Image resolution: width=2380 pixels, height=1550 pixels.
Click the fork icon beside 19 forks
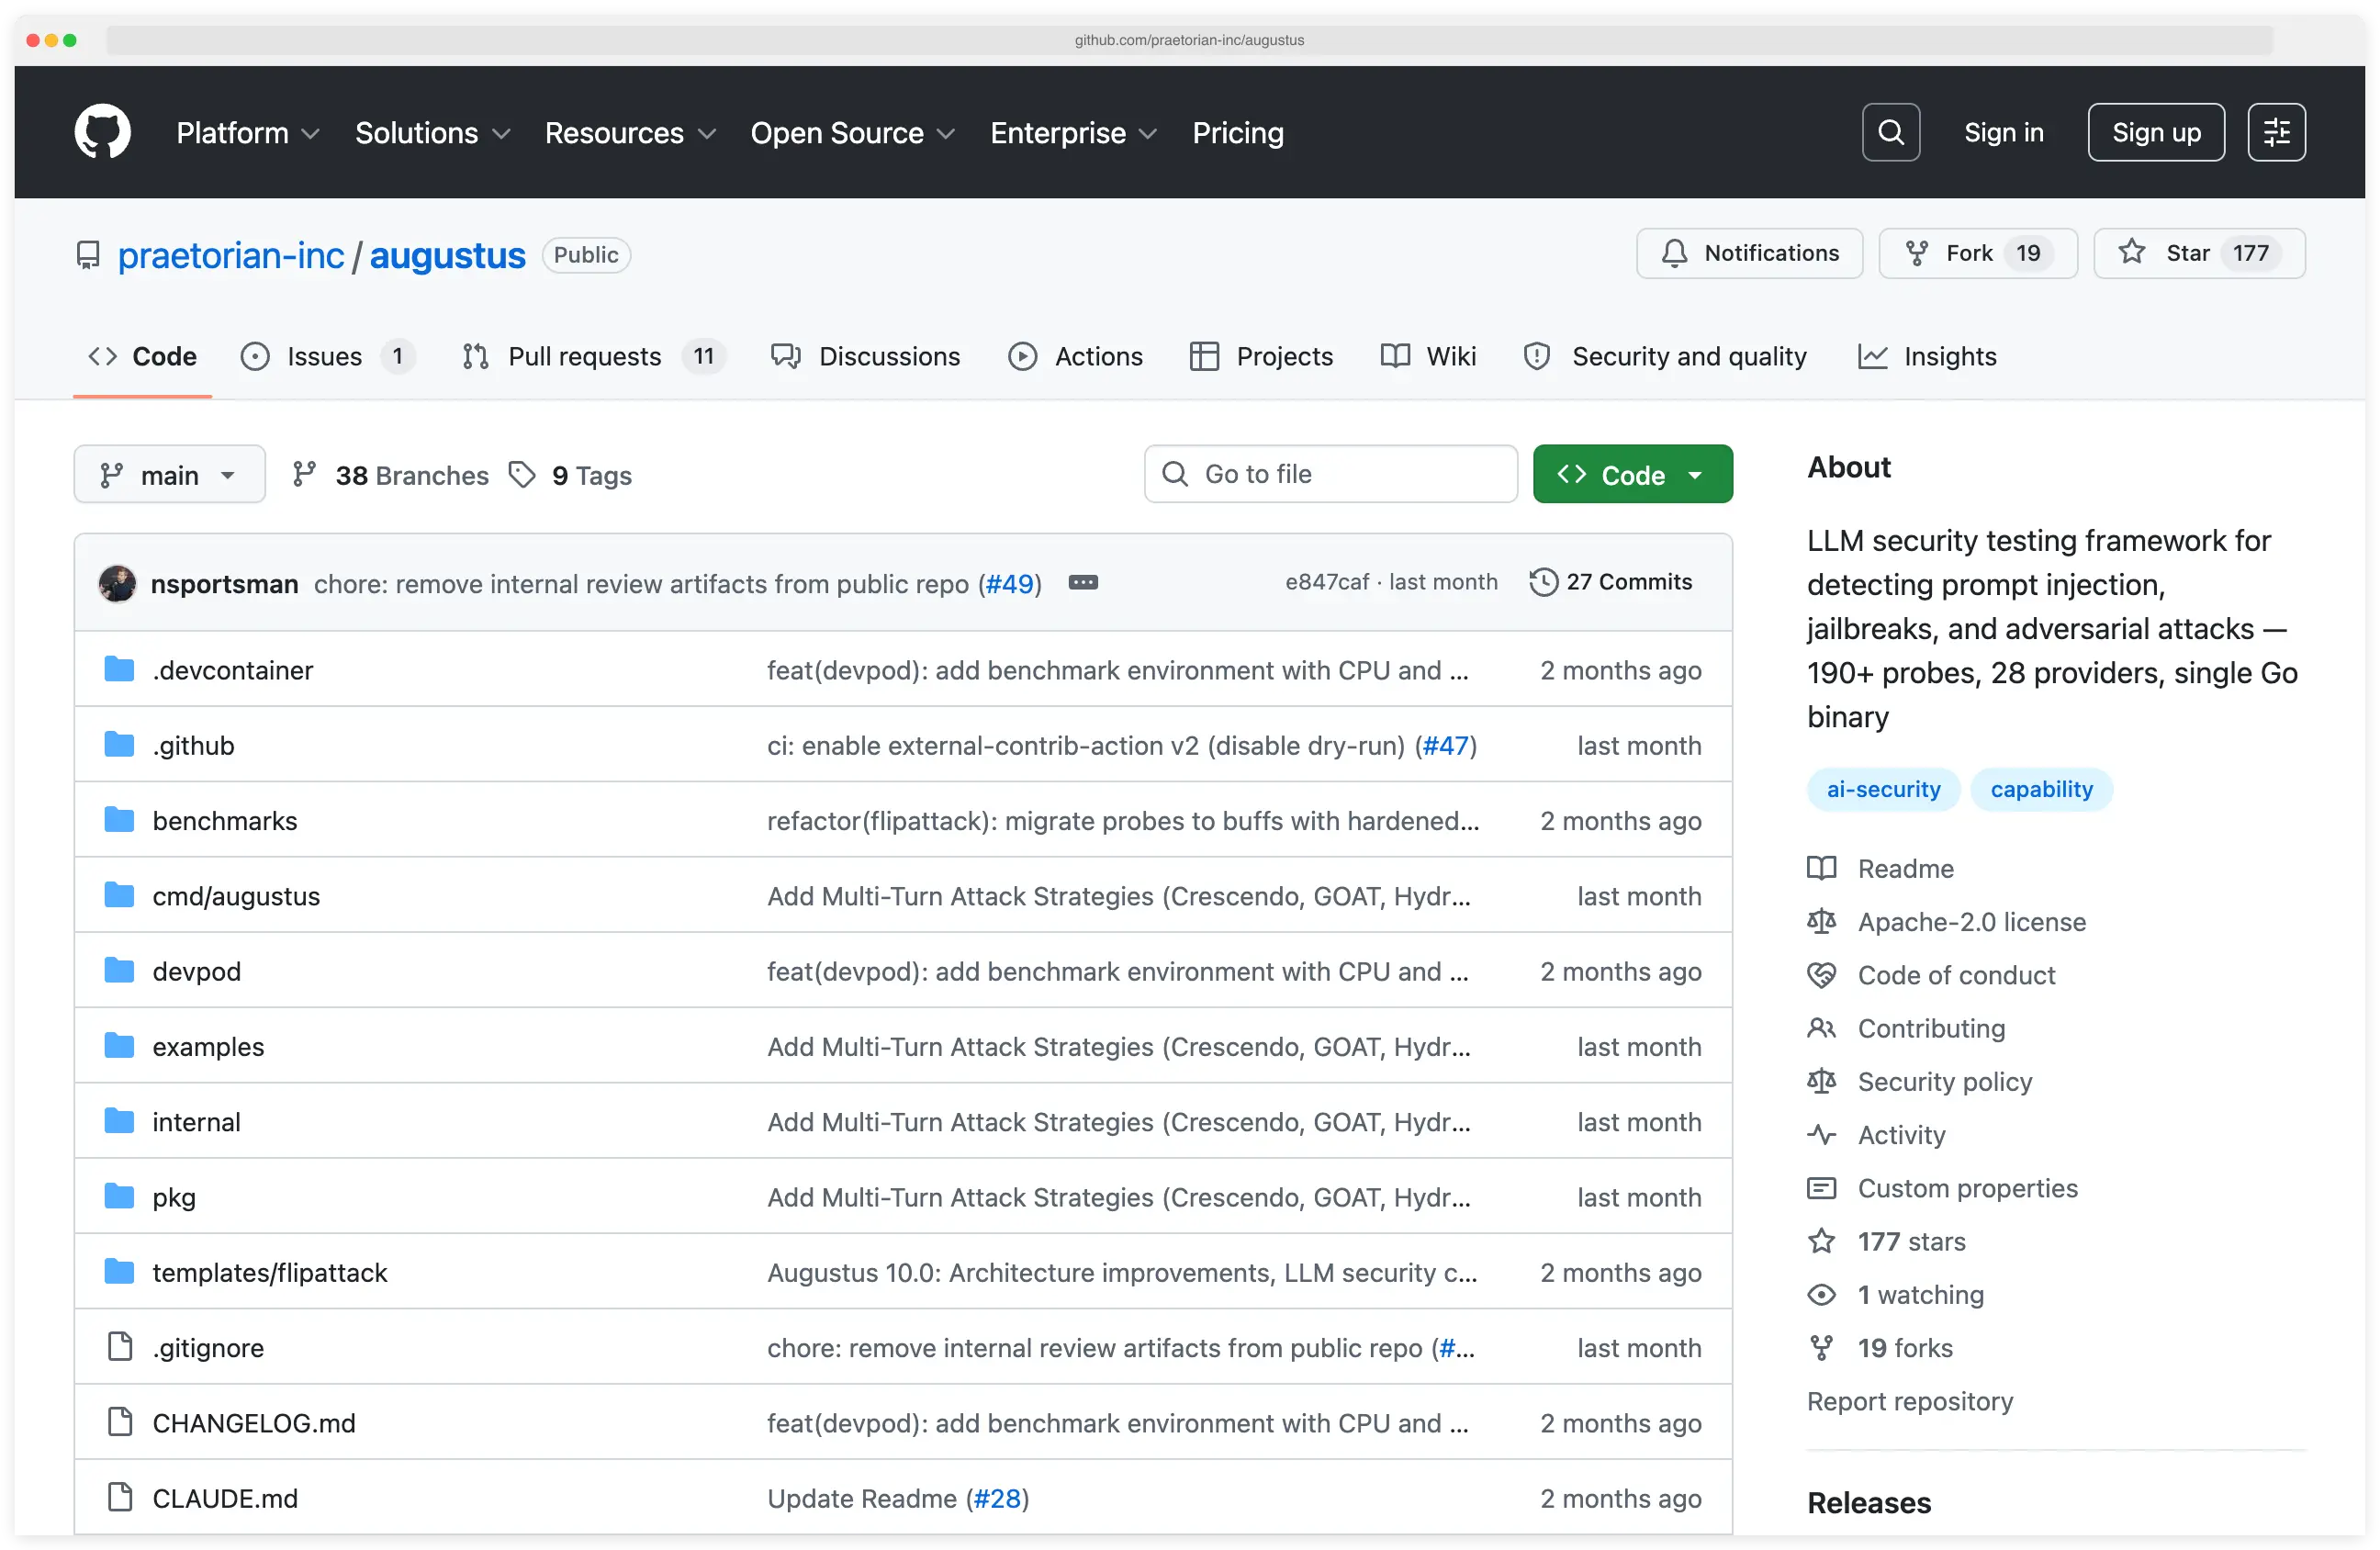(1821, 1347)
